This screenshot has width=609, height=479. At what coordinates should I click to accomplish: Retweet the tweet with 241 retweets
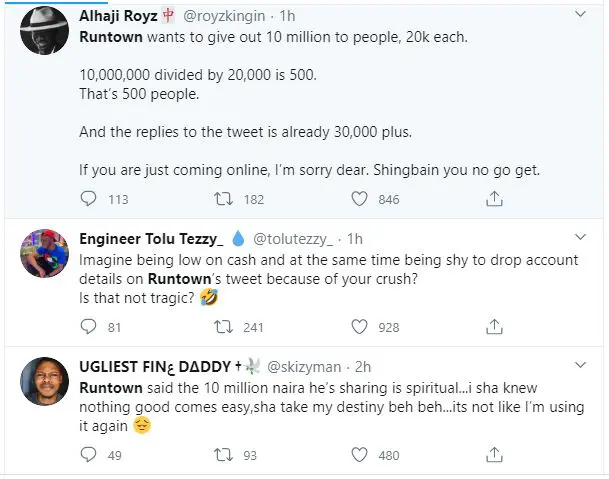tap(225, 326)
